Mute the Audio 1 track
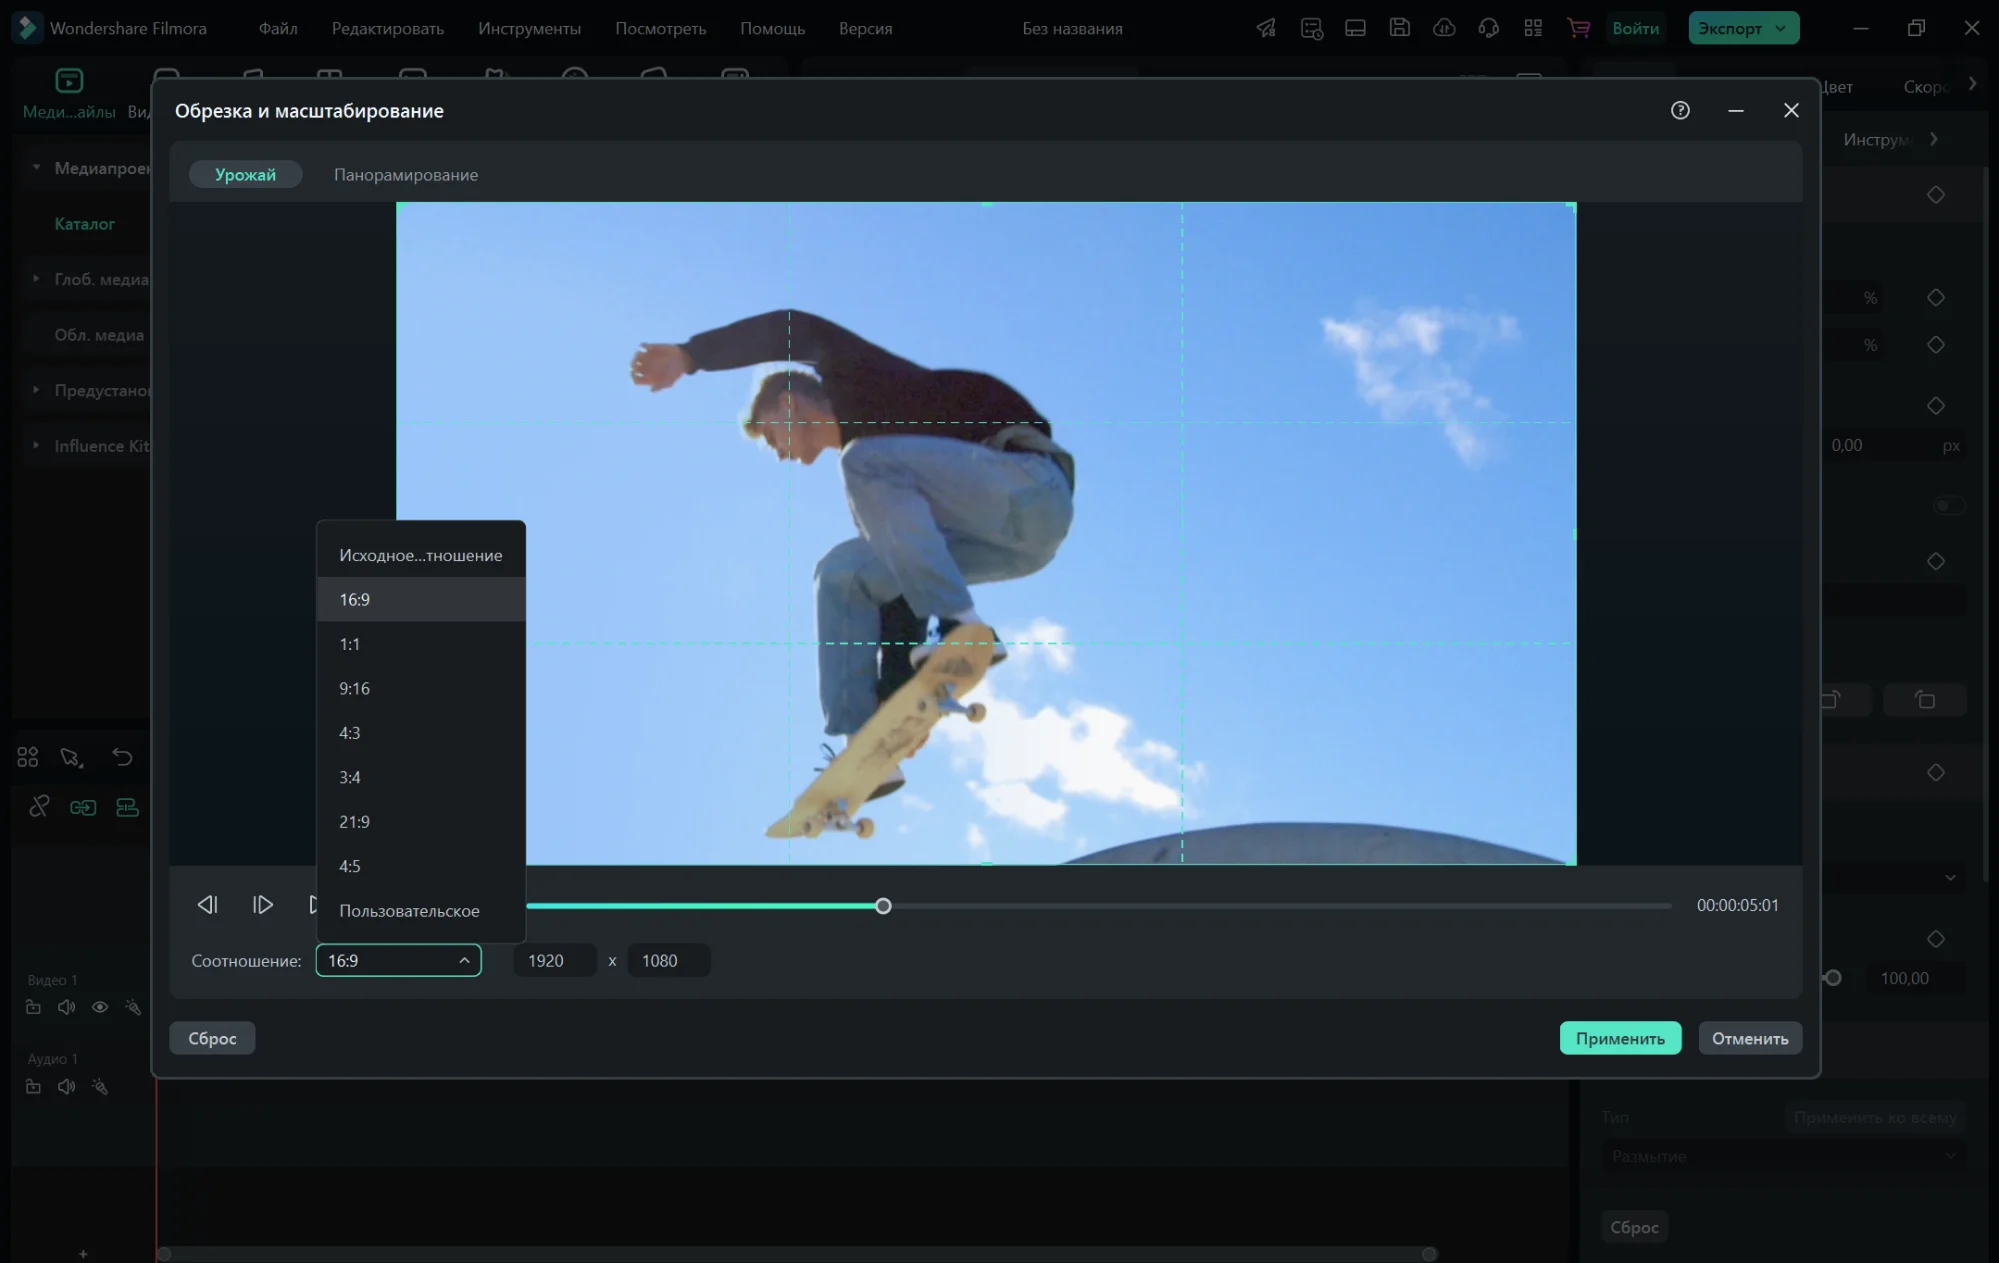 [67, 1086]
